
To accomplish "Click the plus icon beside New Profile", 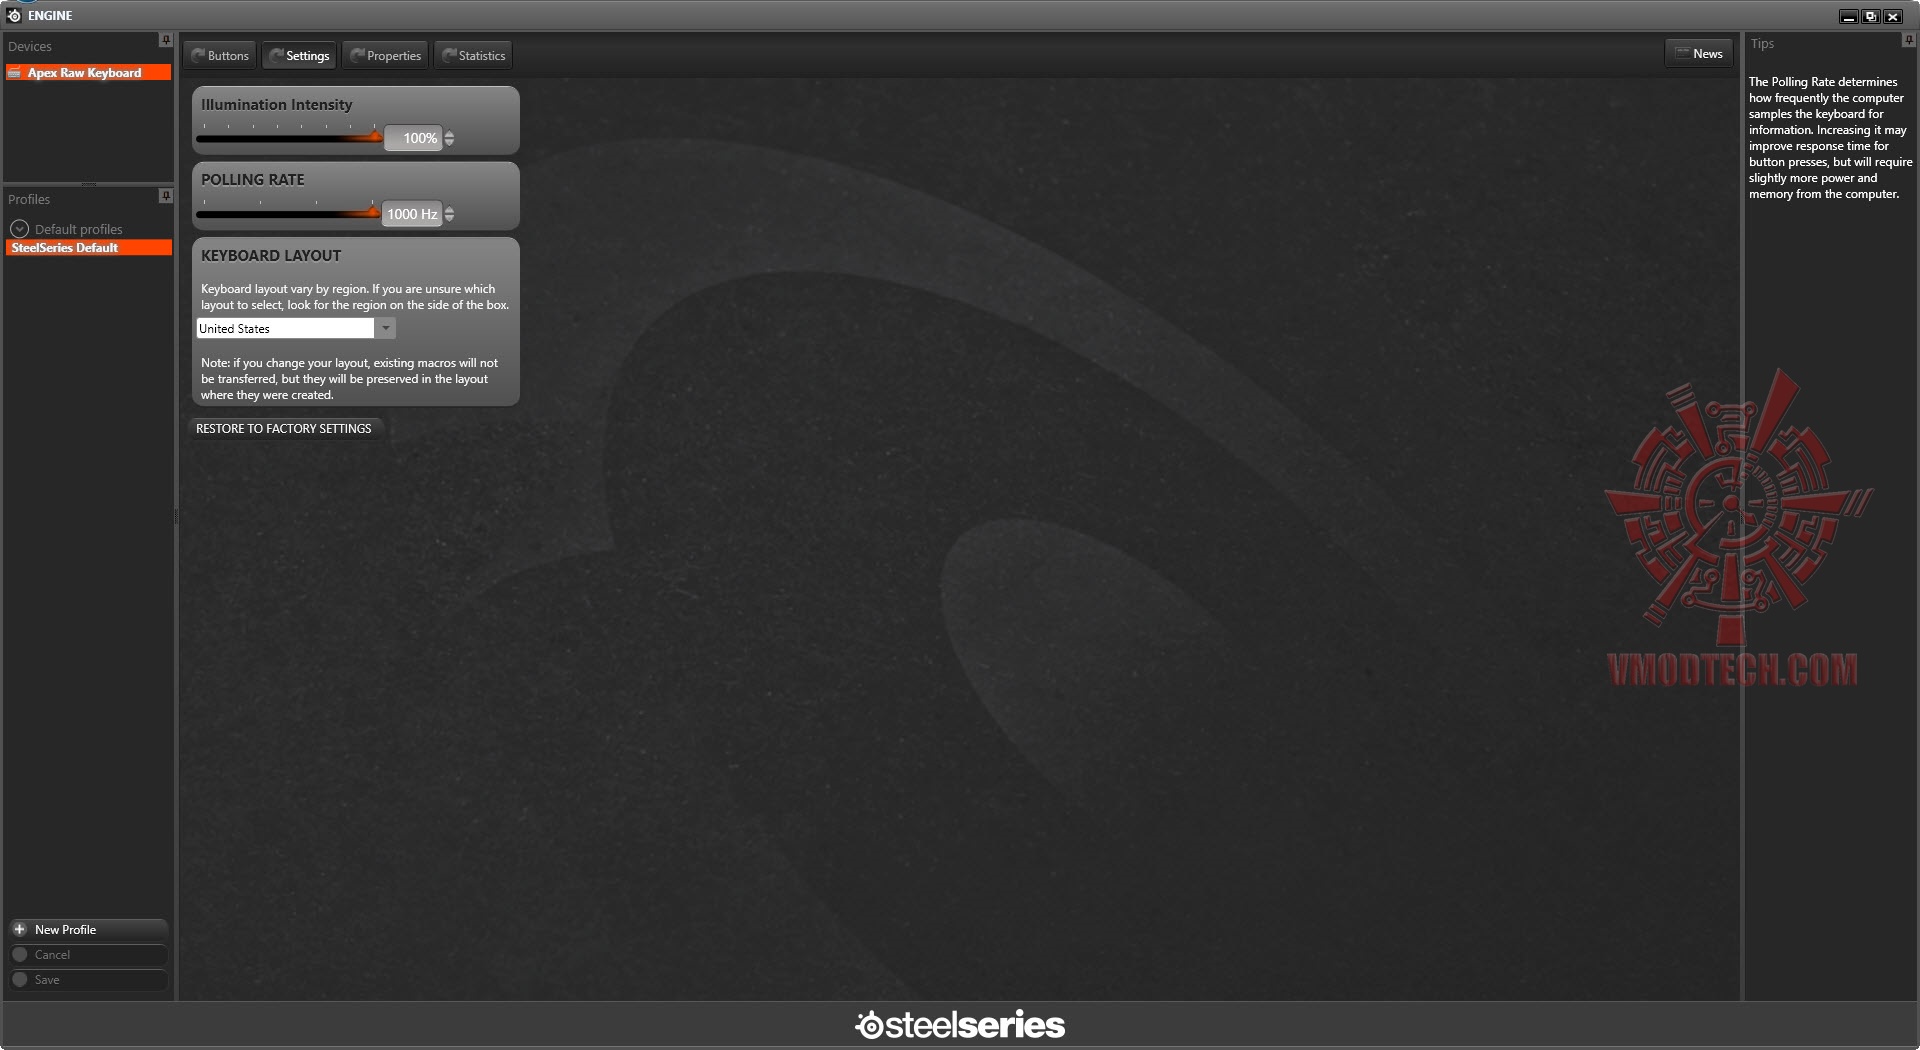I will click(19, 929).
